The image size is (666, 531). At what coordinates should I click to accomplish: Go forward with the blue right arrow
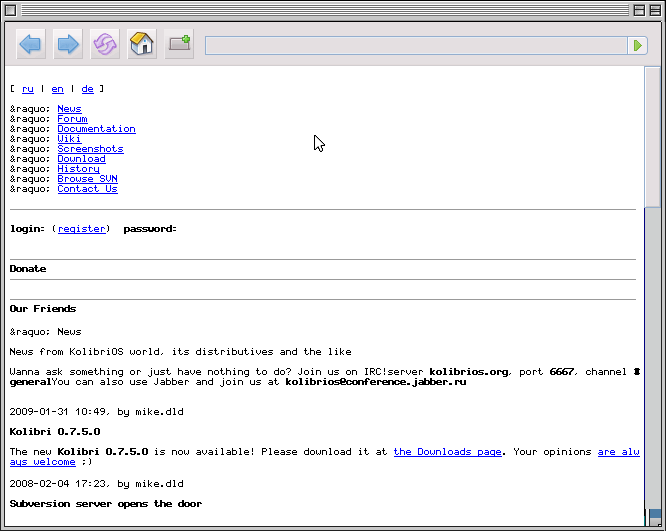[x=68, y=44]
